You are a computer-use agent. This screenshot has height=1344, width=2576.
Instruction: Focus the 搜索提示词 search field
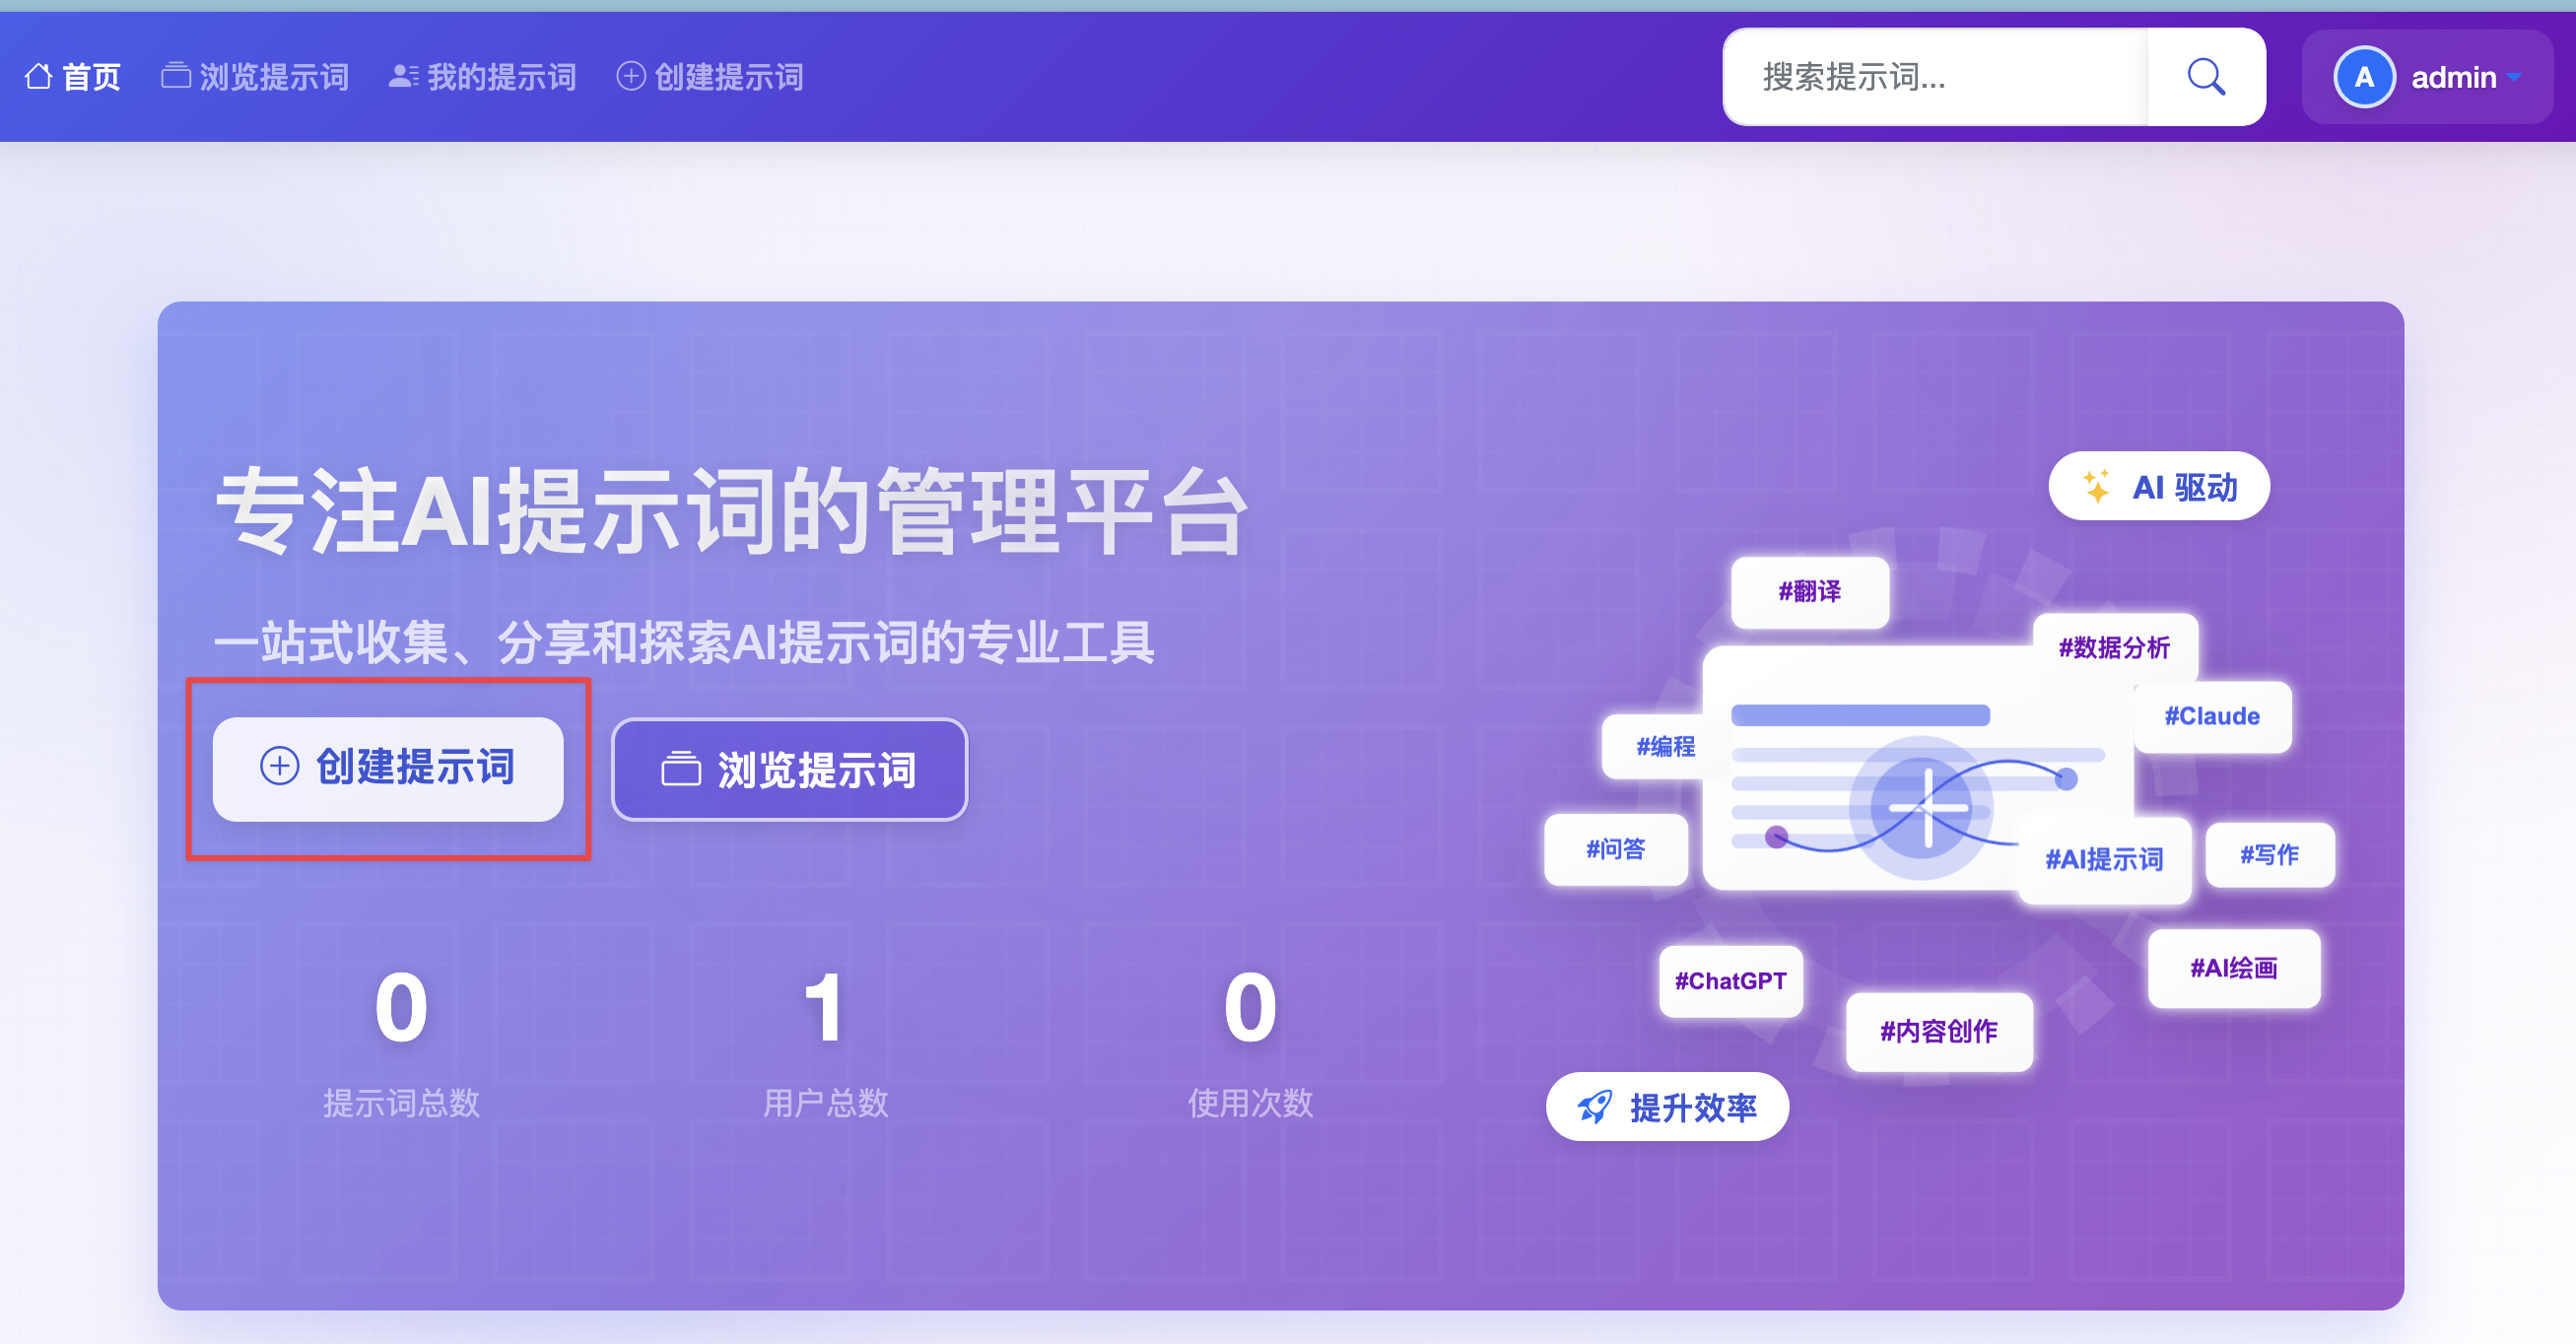coord(1936,77)
